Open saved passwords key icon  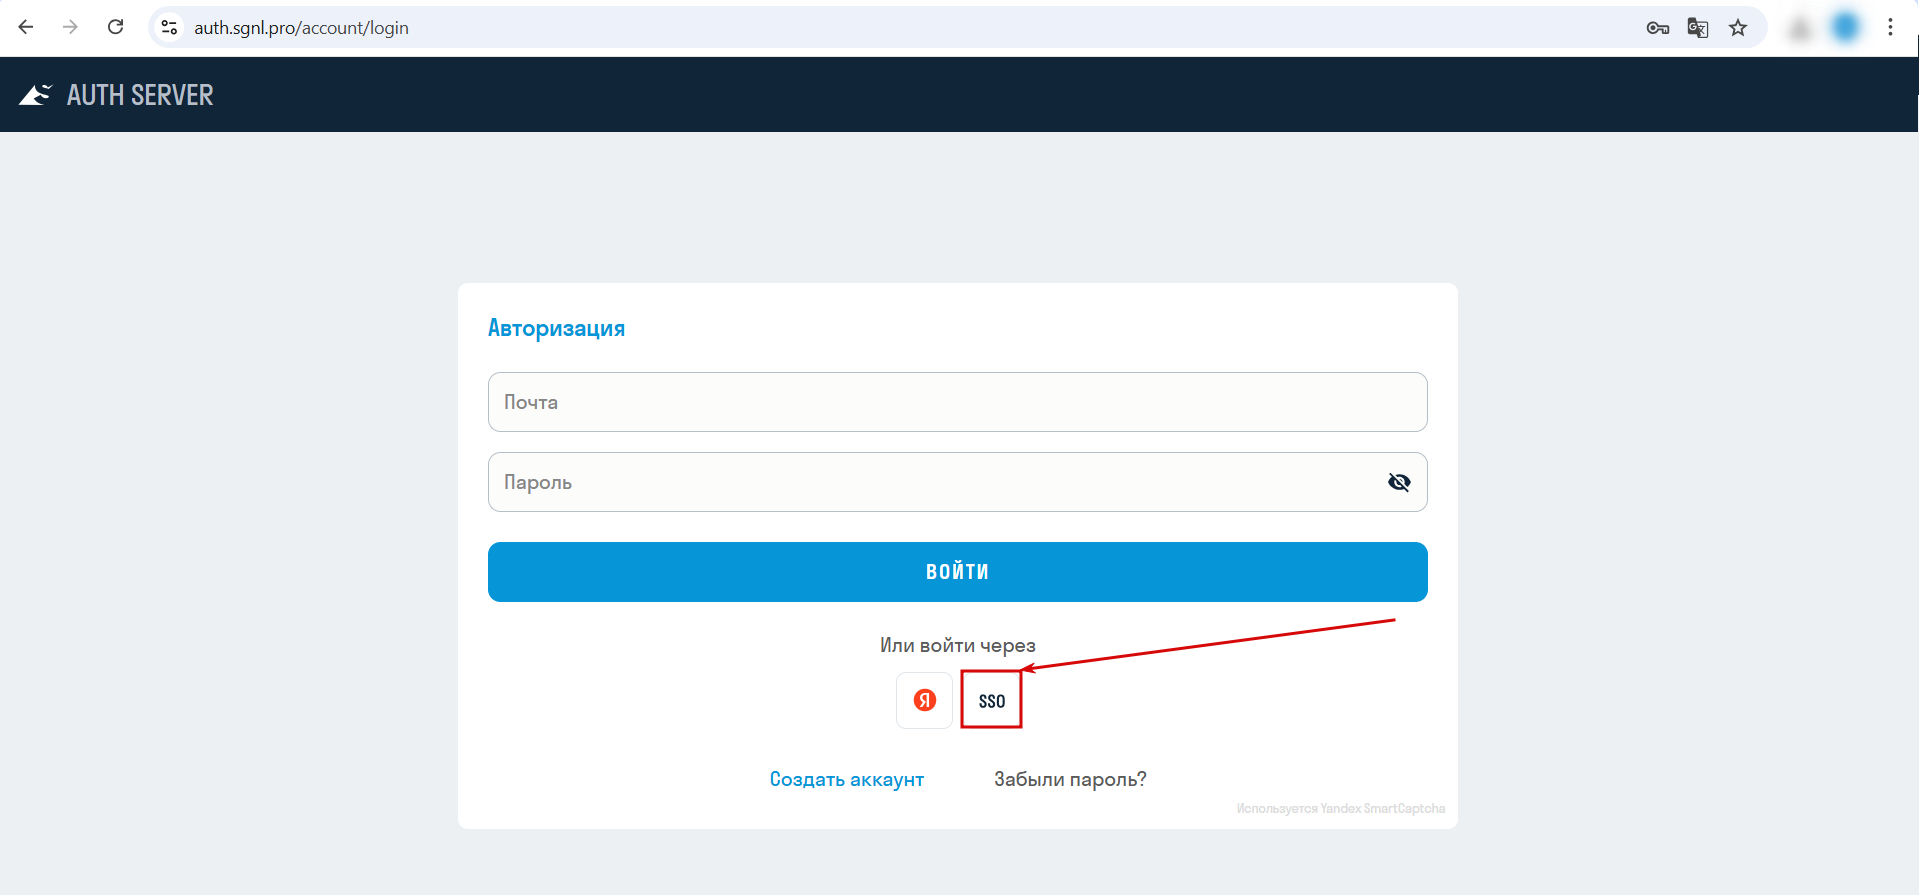pyautogui.click(x=1657, y=28)
